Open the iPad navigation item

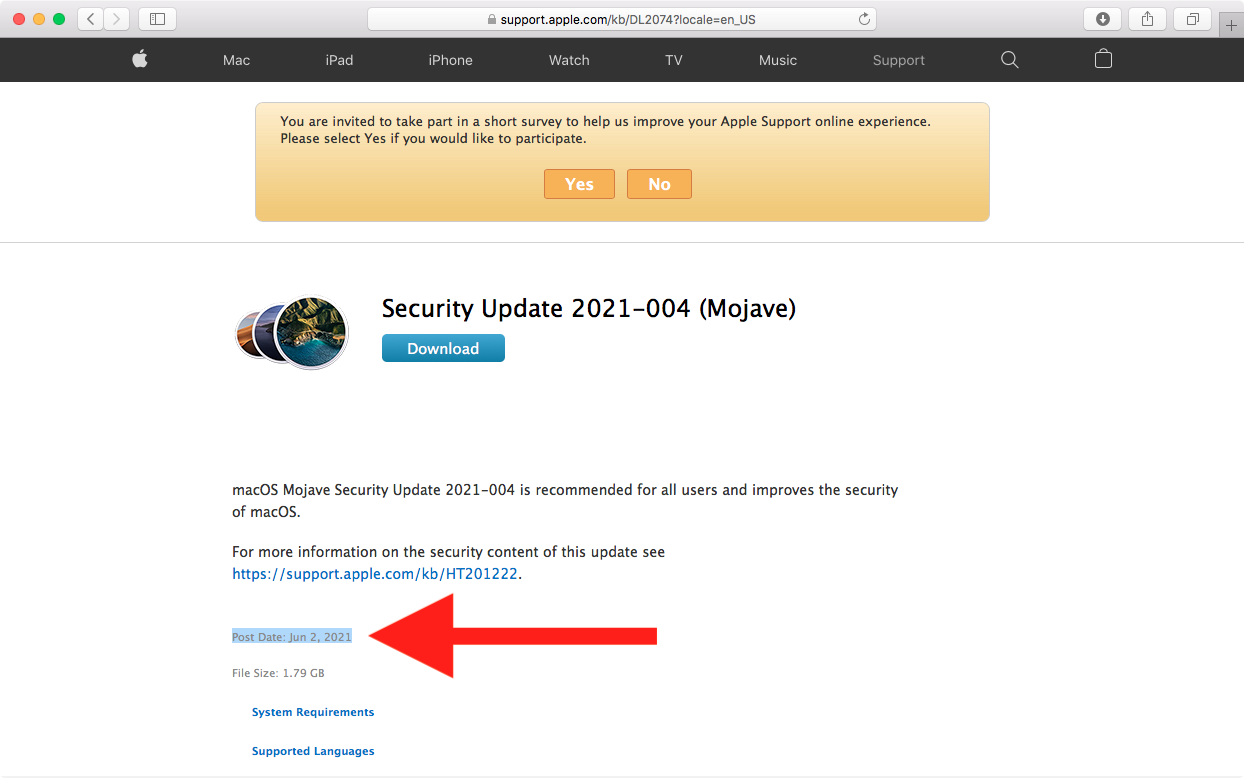click(x=339, y=60)
